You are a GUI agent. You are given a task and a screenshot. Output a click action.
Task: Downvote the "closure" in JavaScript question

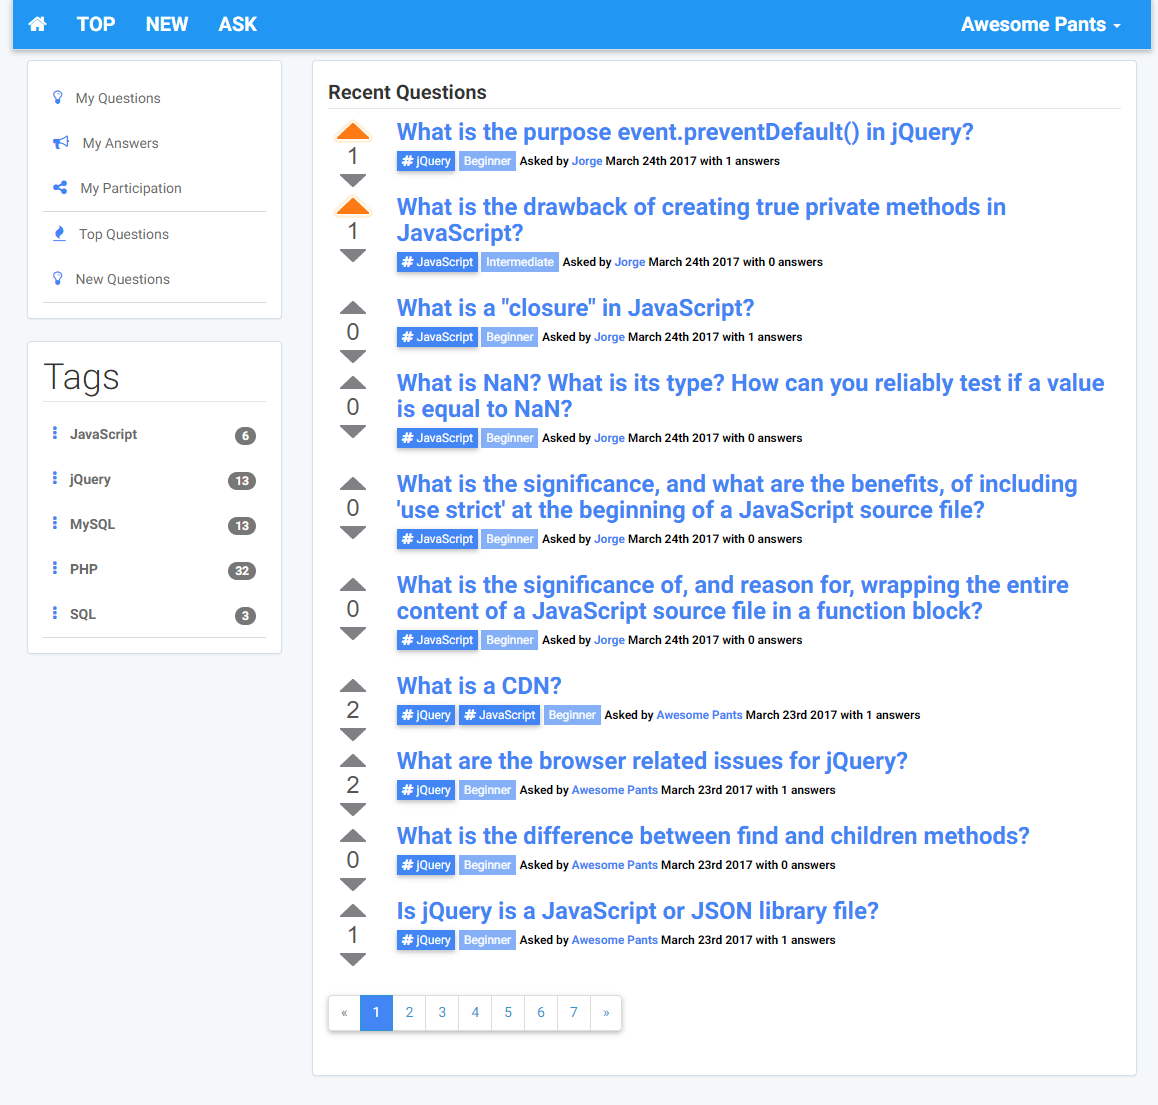(353, 357)
